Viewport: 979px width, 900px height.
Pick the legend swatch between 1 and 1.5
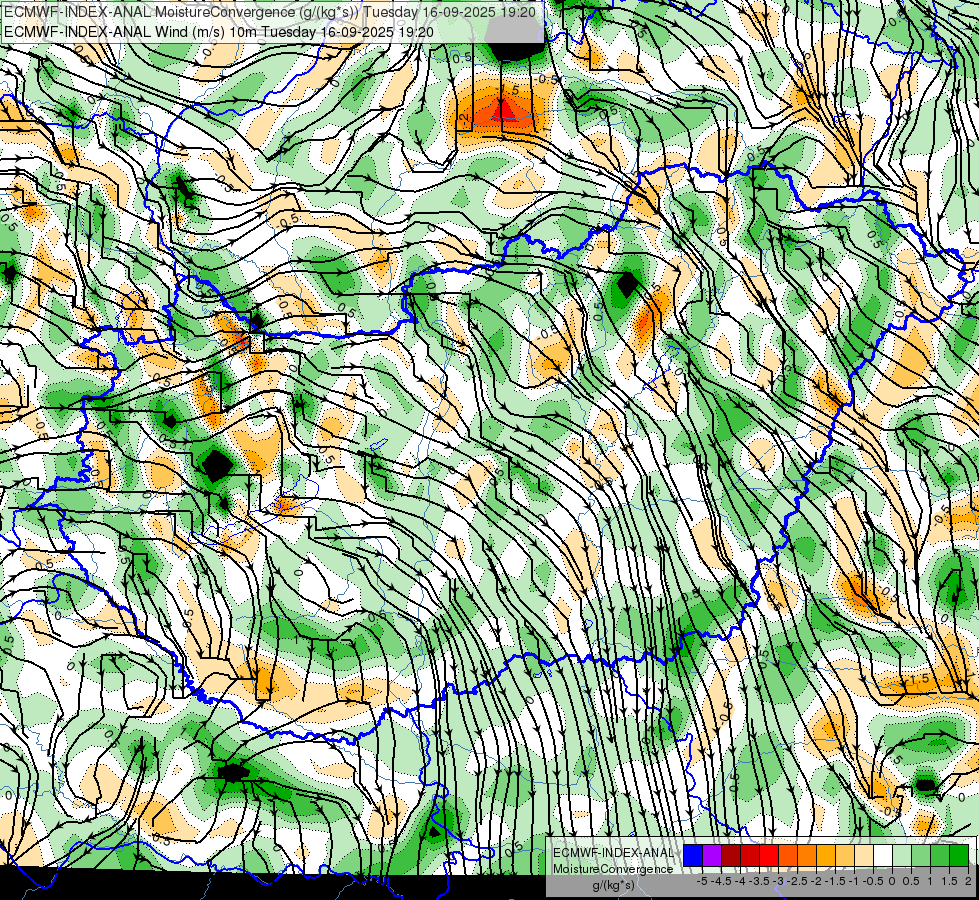click(940, 856)
